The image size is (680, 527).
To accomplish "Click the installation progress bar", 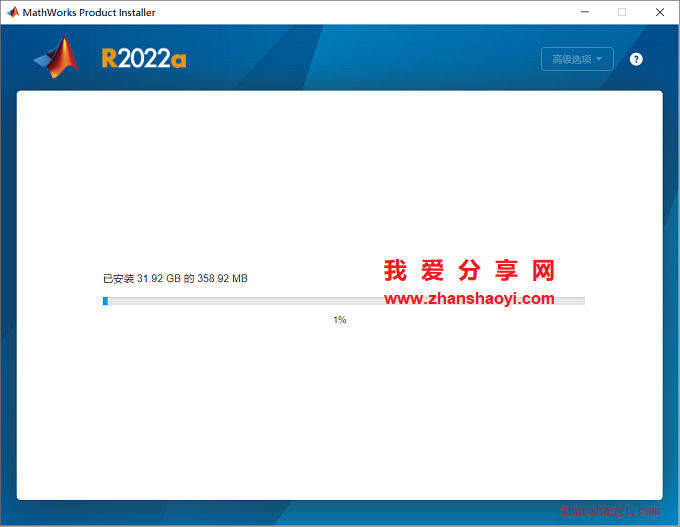I will pos(343,301).
